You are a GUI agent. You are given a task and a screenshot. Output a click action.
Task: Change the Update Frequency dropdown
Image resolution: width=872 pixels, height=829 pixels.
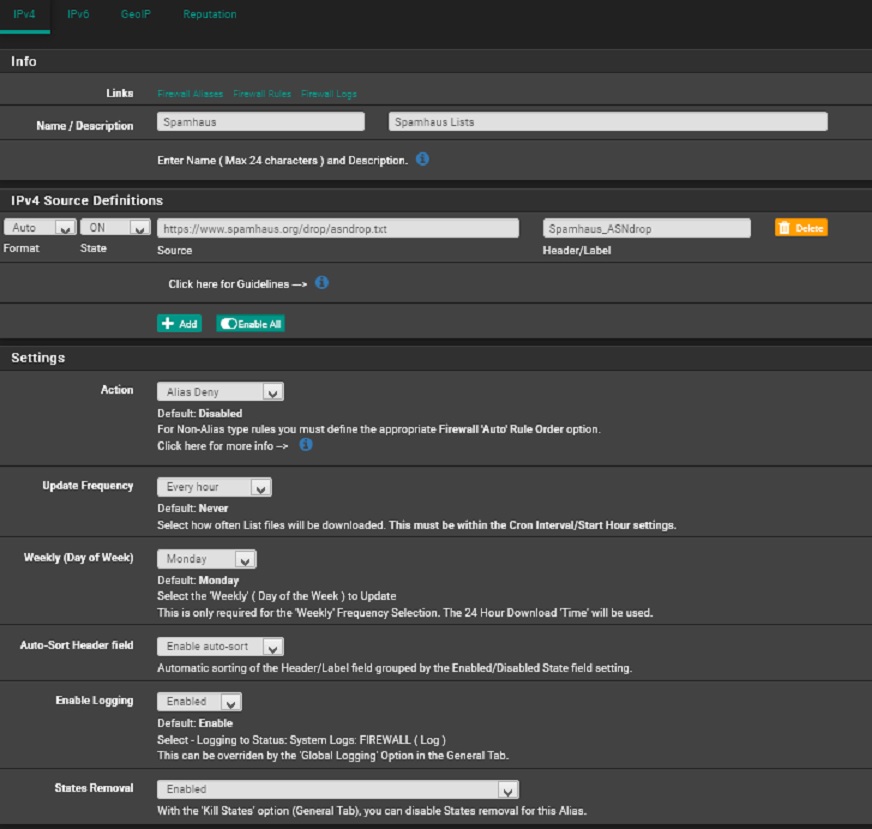click(214, 487)
